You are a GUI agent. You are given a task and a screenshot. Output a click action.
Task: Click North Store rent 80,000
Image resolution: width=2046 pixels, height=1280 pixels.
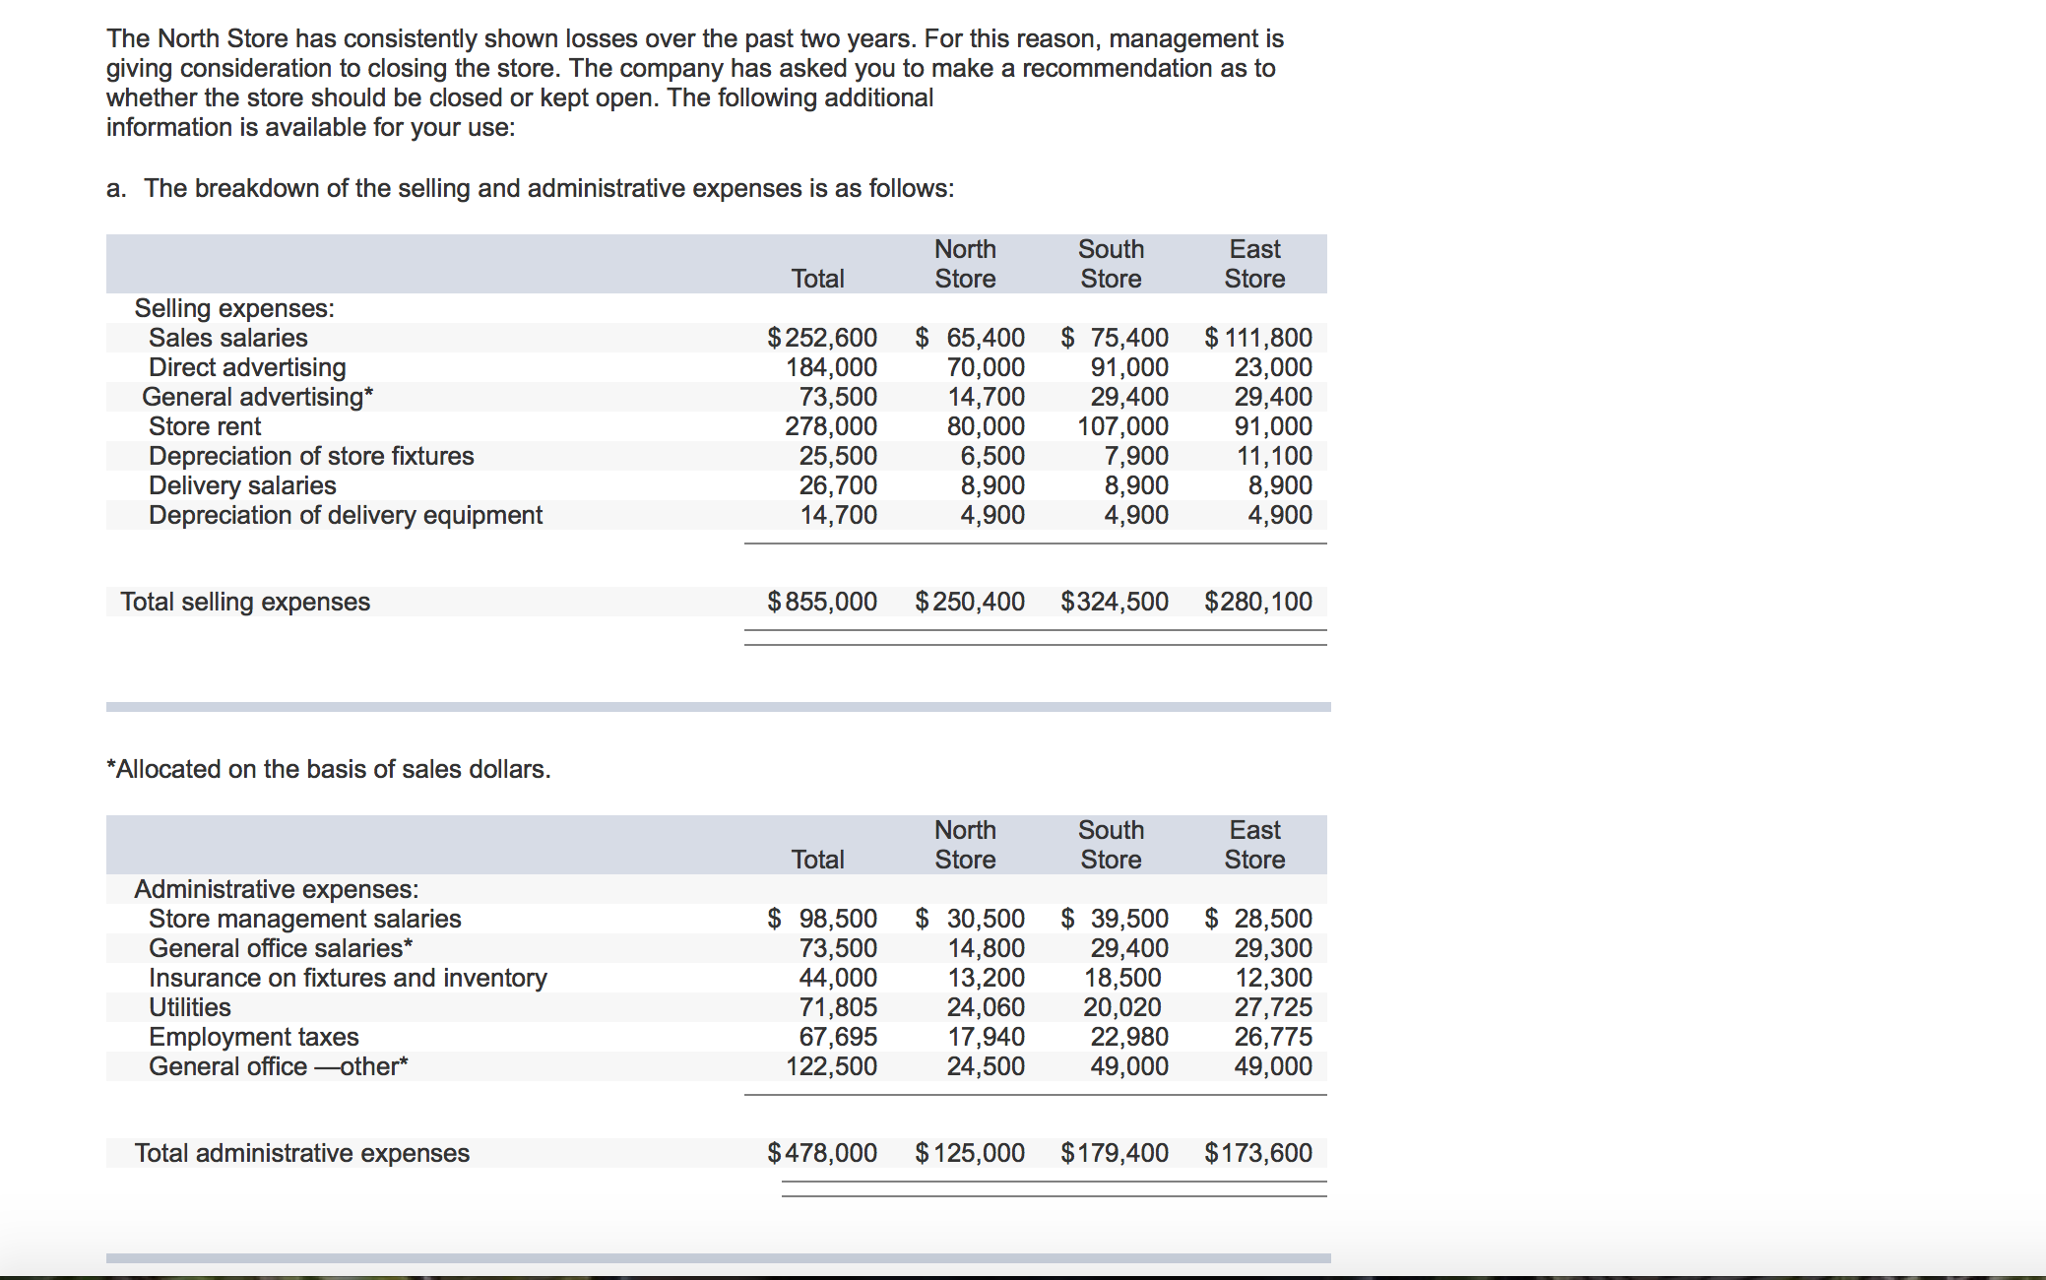tap(986, 427)
